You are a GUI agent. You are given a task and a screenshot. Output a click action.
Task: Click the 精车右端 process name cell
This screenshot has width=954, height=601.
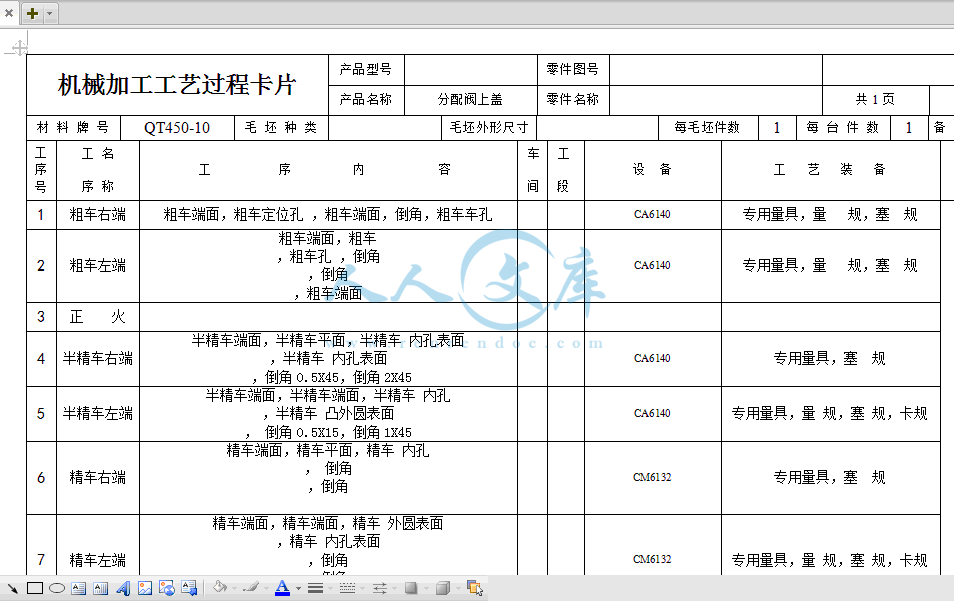click(x=97, y=478)
